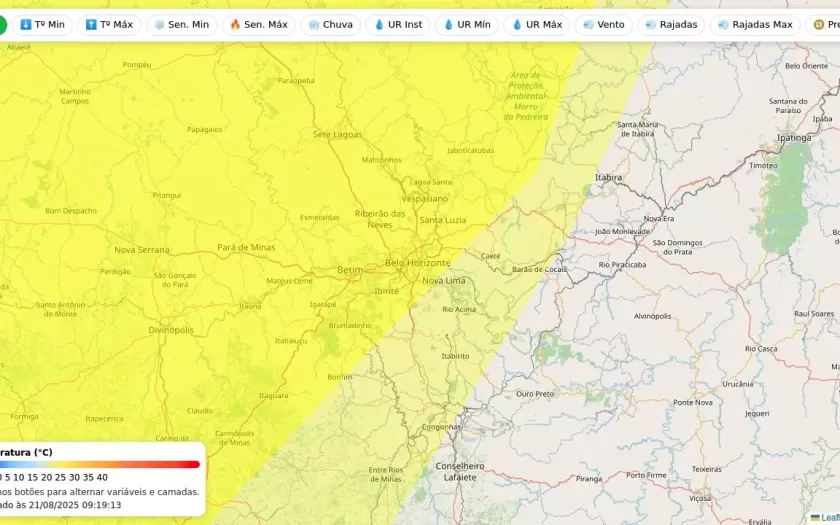Select the Tº Min down-arrow layer button

point(42,24)
